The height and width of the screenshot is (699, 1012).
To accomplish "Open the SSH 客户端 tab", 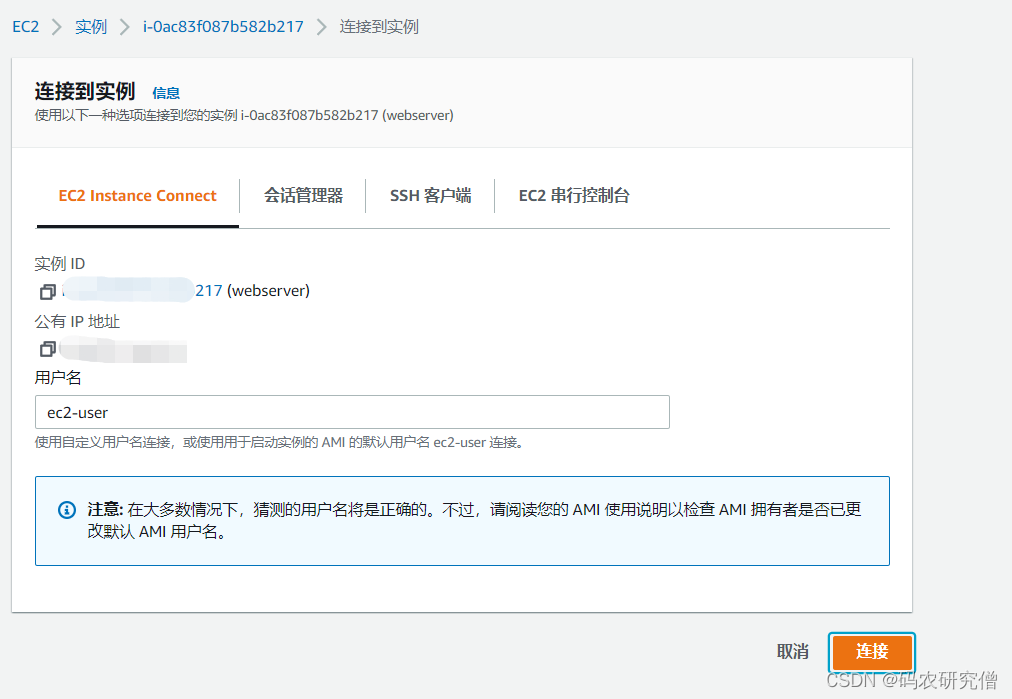I will [430, 196].
